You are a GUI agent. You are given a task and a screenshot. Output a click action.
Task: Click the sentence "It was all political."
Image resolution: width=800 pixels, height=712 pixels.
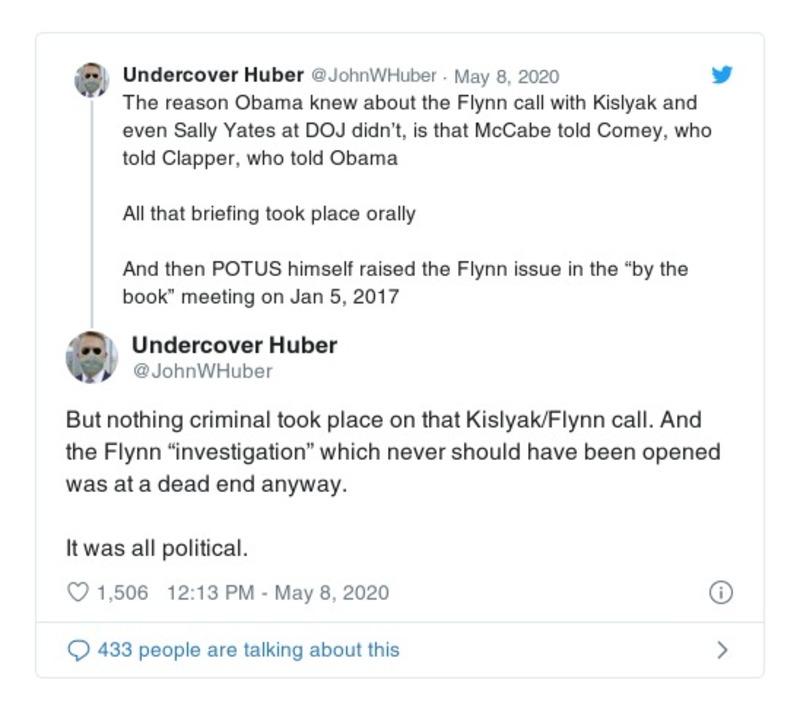click(156, 548)
